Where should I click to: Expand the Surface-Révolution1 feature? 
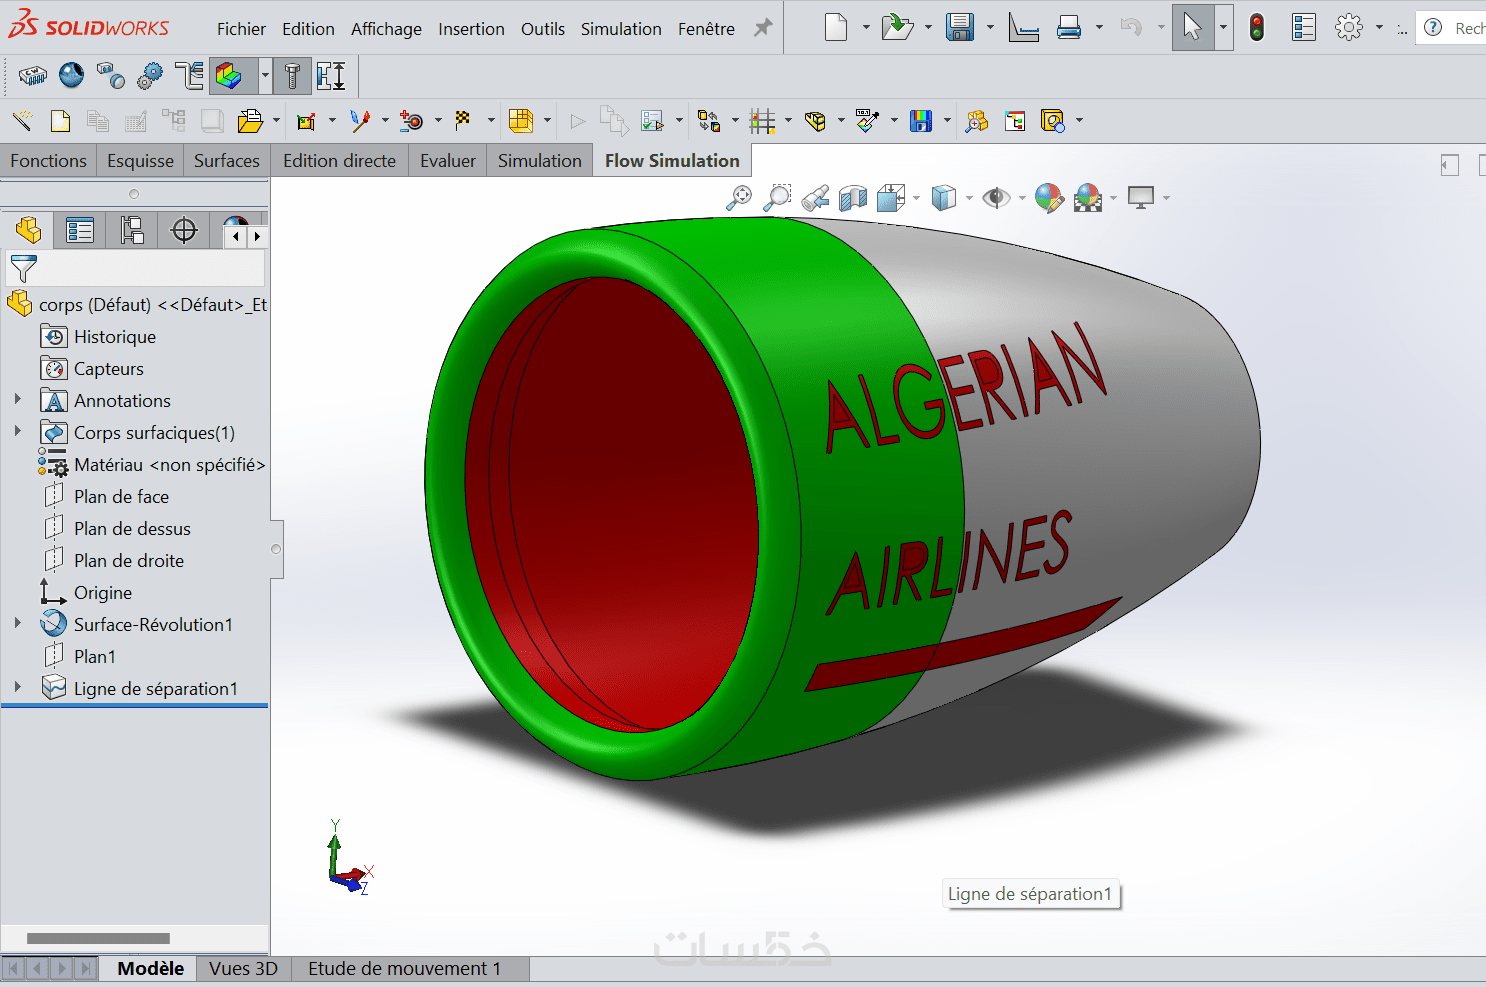pos(18,624)
